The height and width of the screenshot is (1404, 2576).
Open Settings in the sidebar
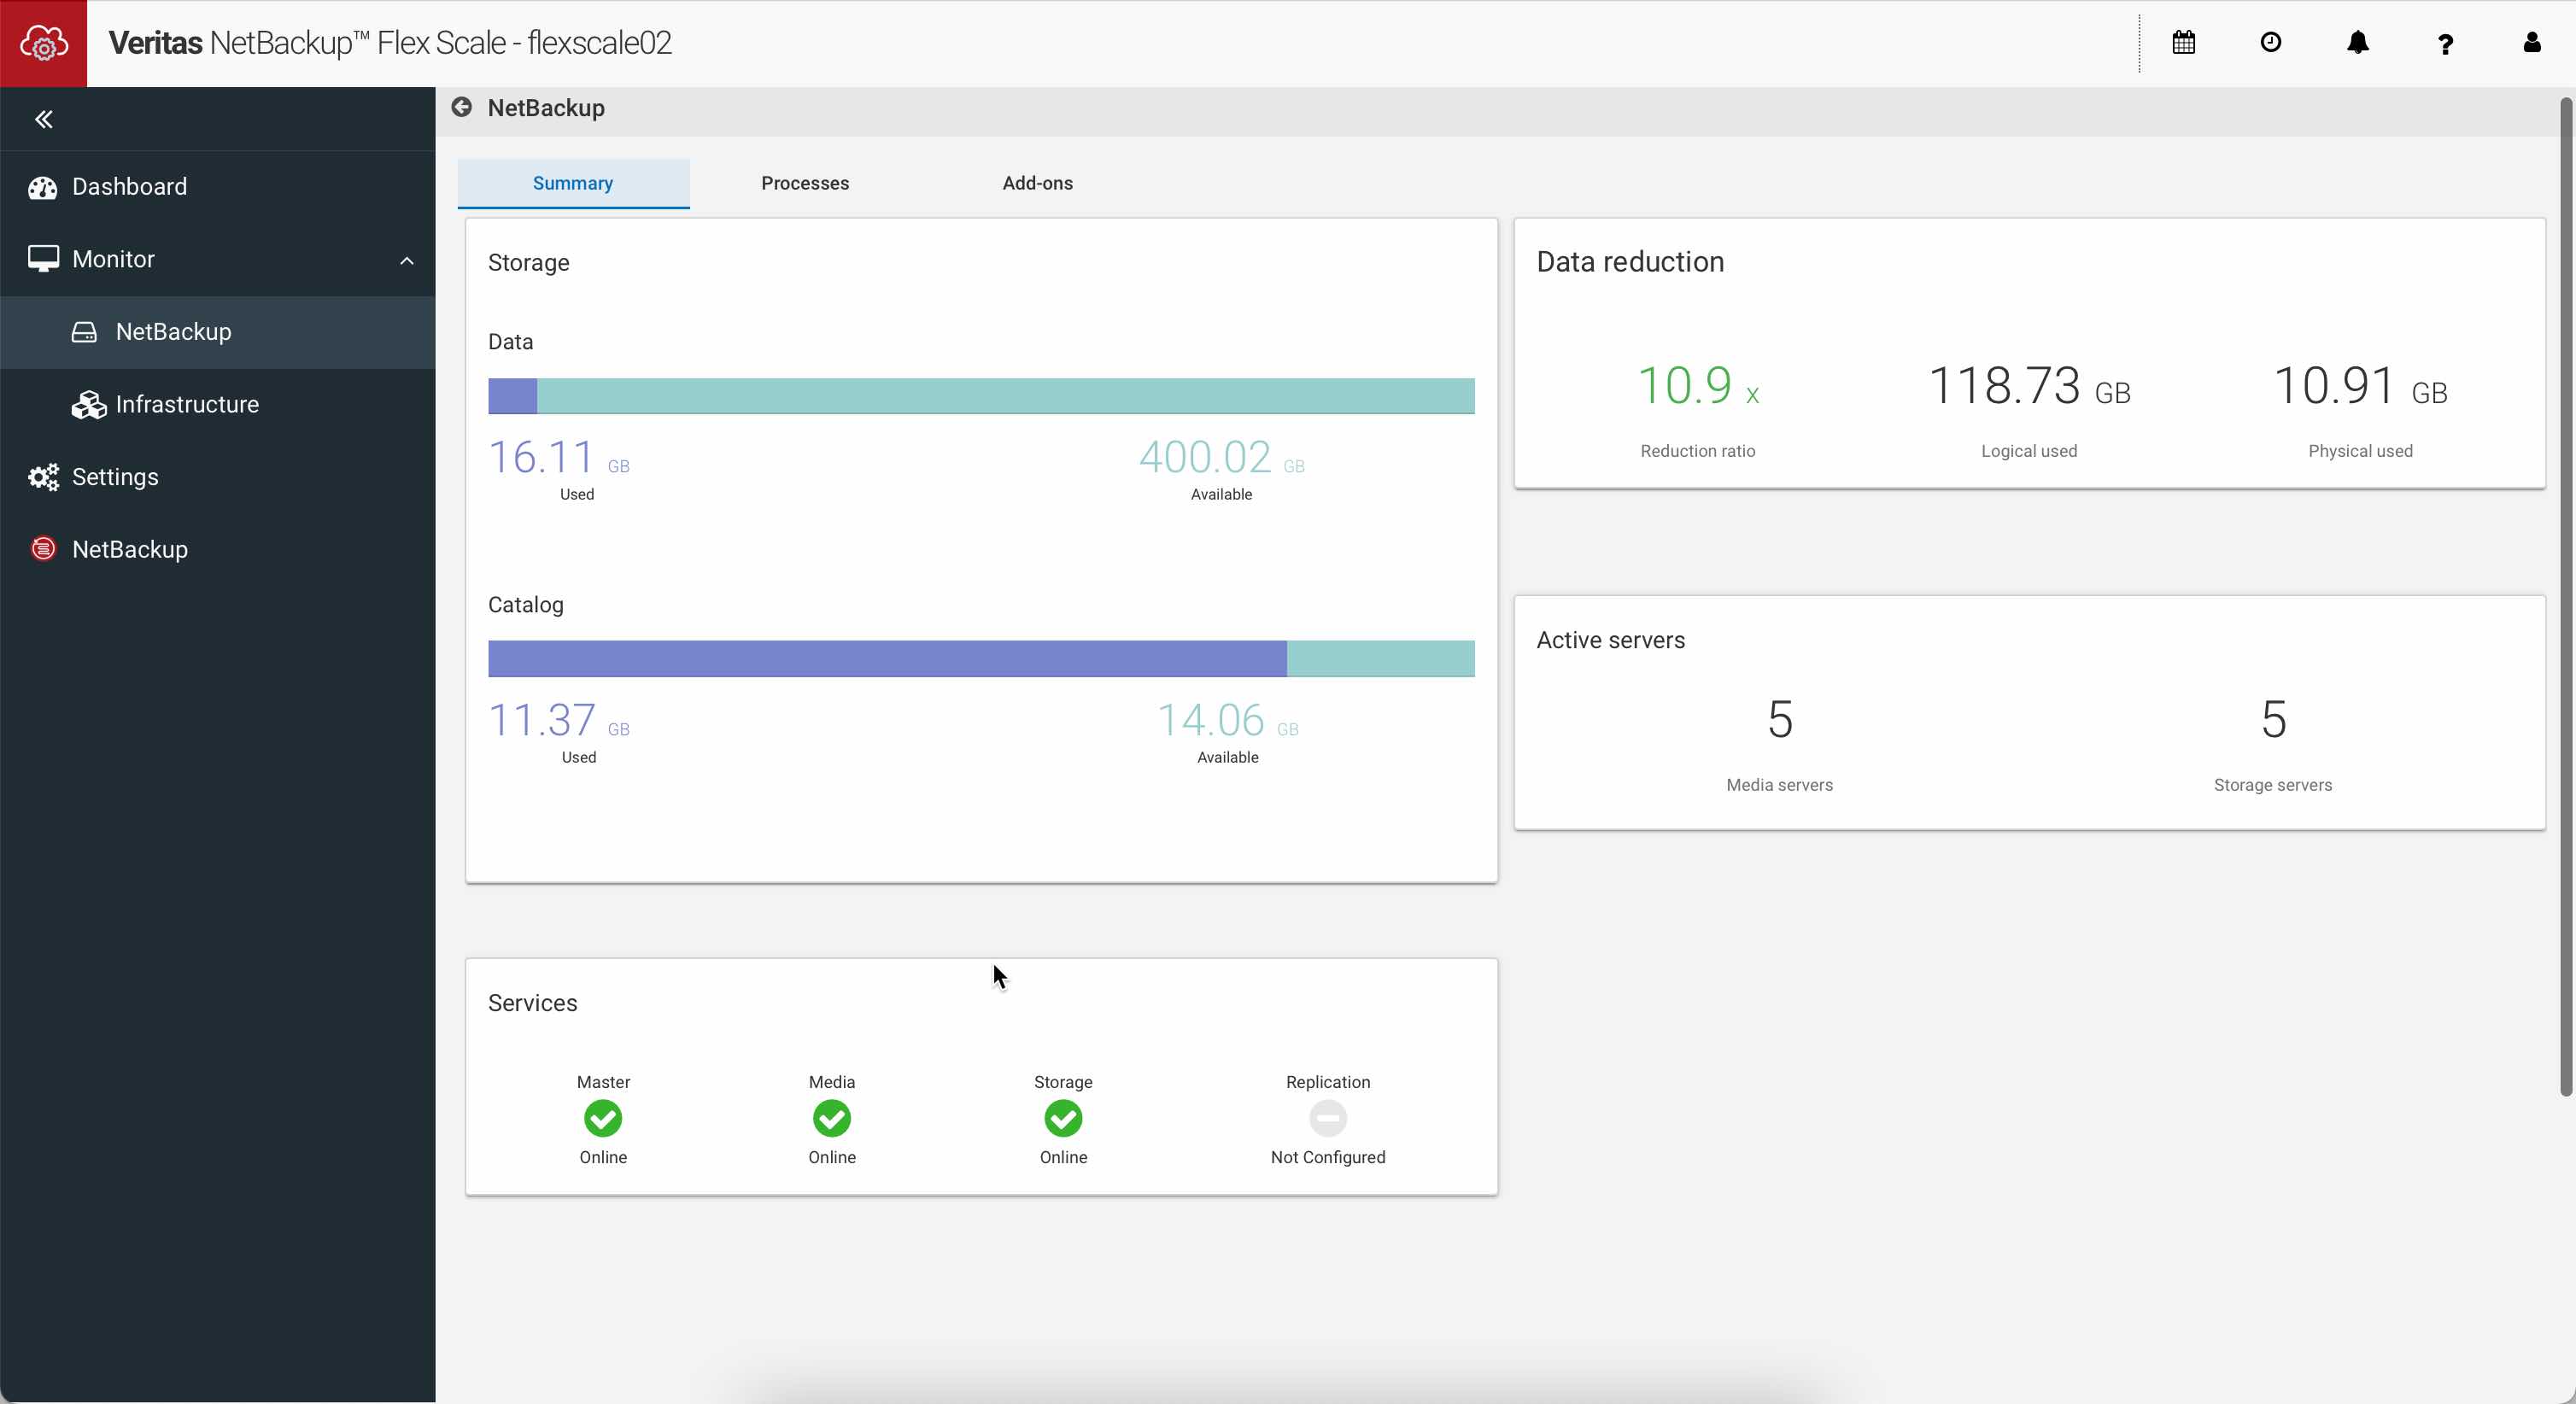217,477
